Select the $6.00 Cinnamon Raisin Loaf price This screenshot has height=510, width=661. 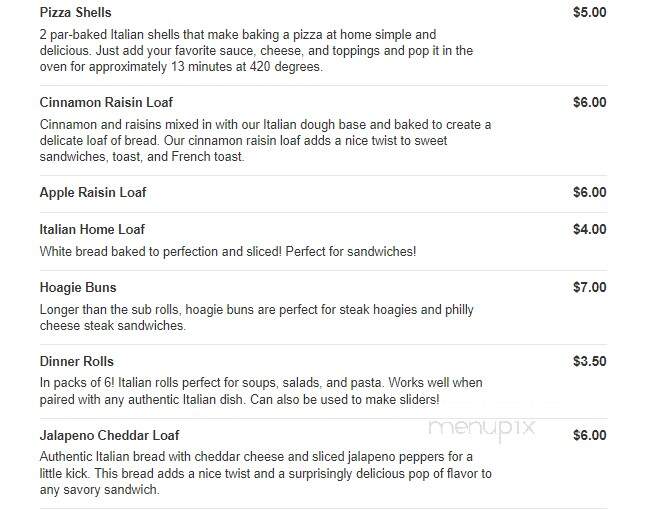[590, 102]
